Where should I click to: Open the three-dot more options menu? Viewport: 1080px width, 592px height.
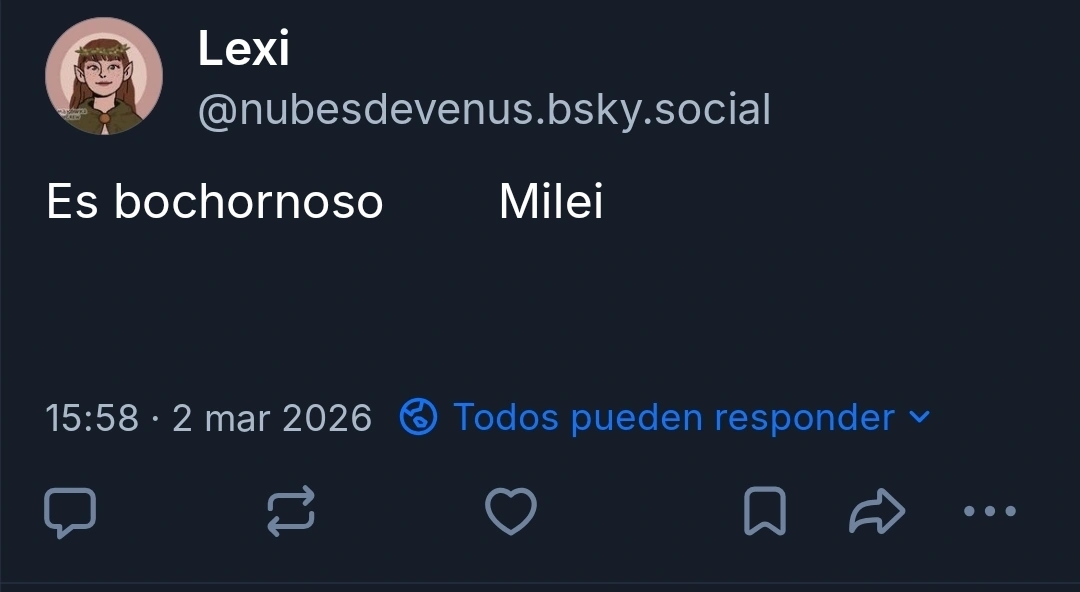[990, 511]
